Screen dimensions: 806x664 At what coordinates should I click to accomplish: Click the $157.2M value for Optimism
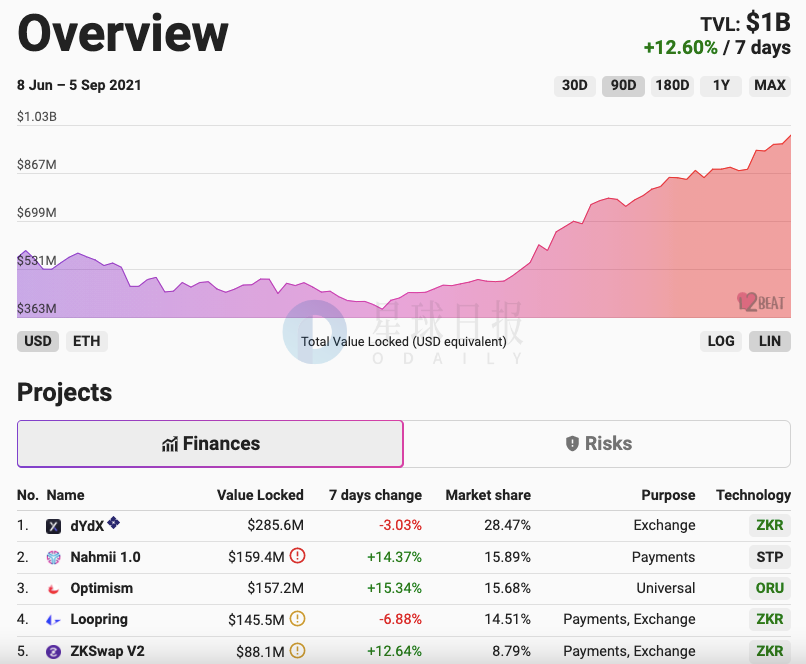pos(276,588)
